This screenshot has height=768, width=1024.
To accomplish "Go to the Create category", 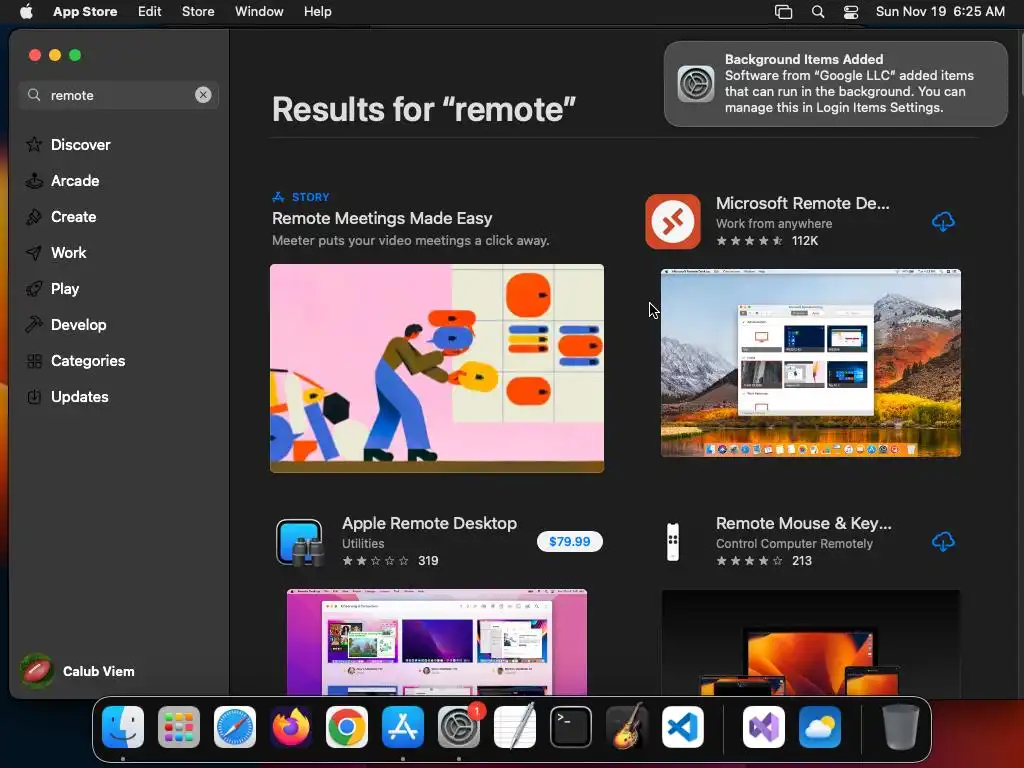I will (73, 216).
